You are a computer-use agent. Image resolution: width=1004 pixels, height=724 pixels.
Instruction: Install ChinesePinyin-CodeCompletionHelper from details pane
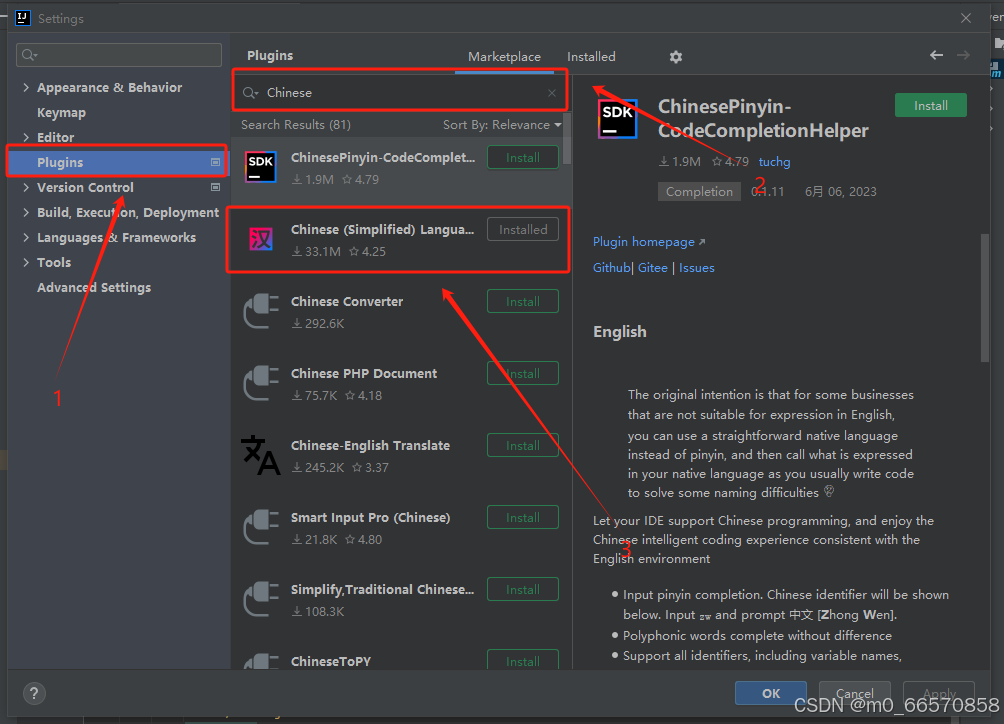(930, 106)
